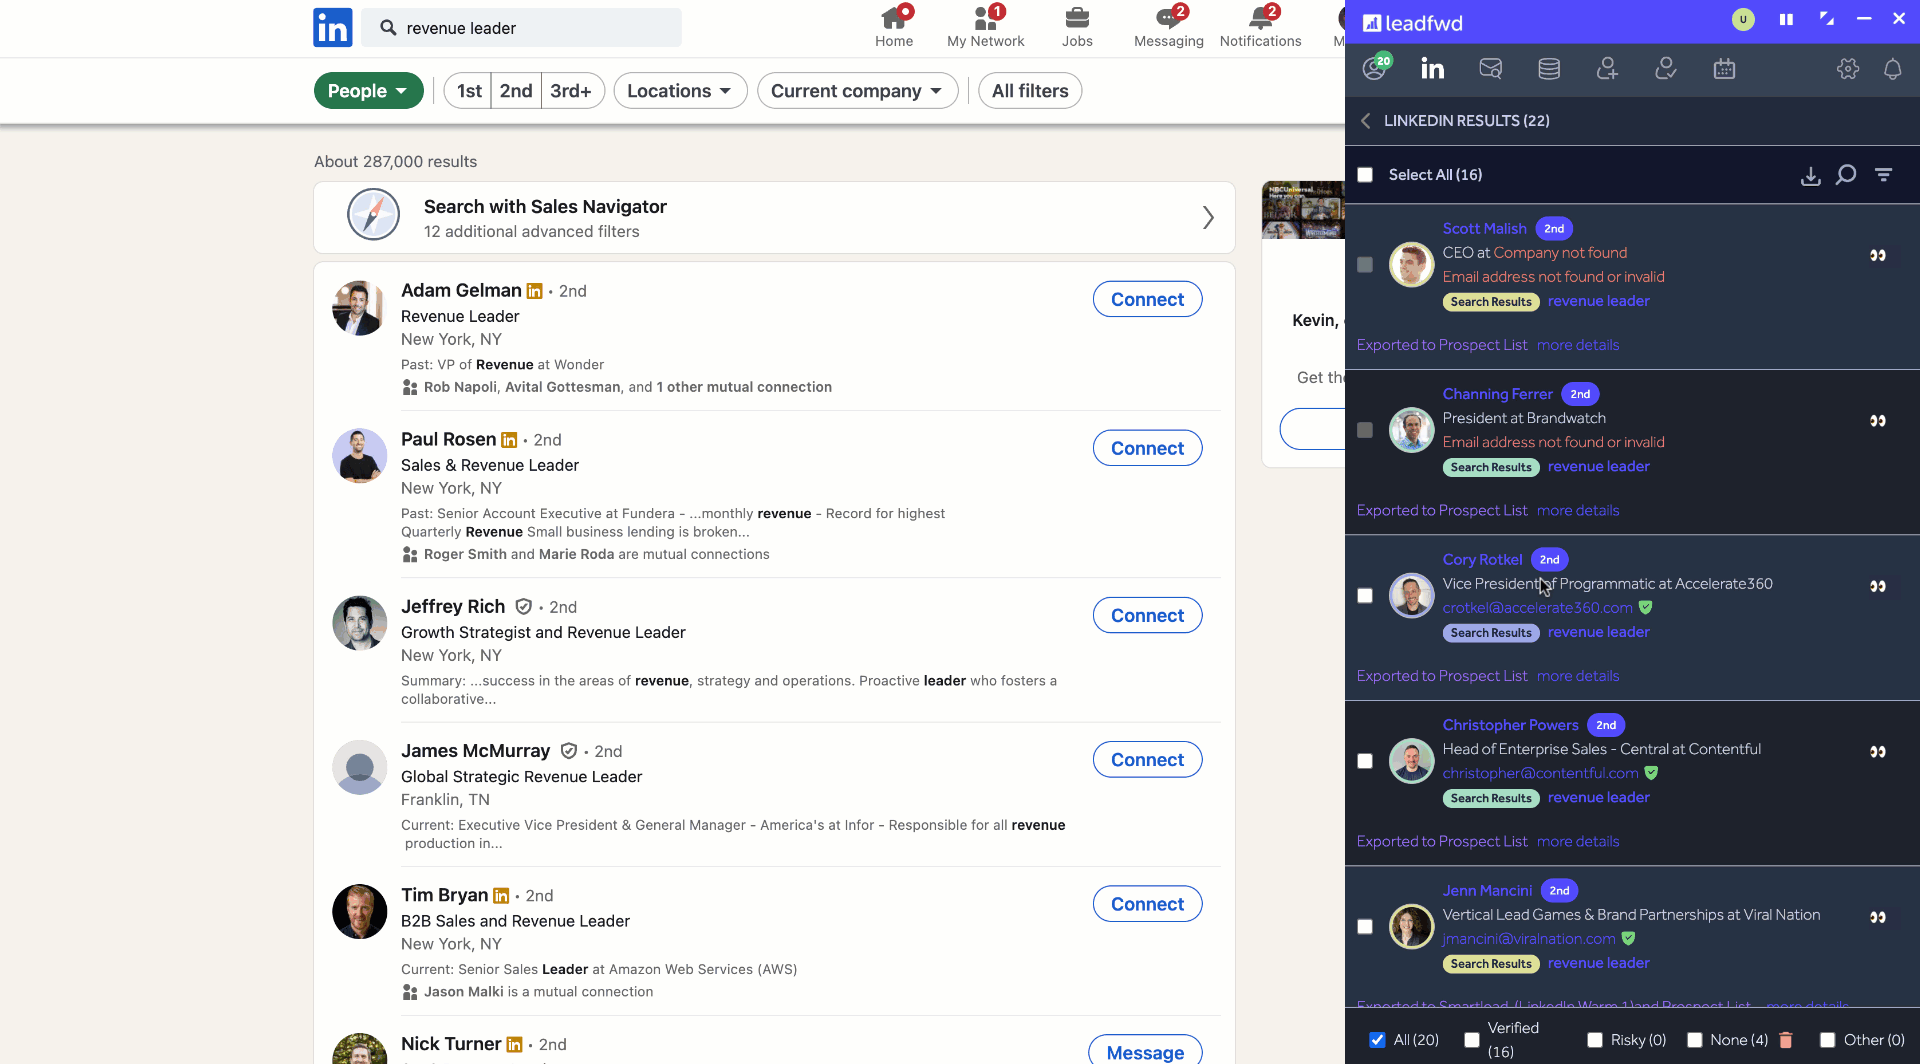Viewport: 1920px width, 1064px height.
Task: Open the Jobs tab
Action: (1077, 27)
